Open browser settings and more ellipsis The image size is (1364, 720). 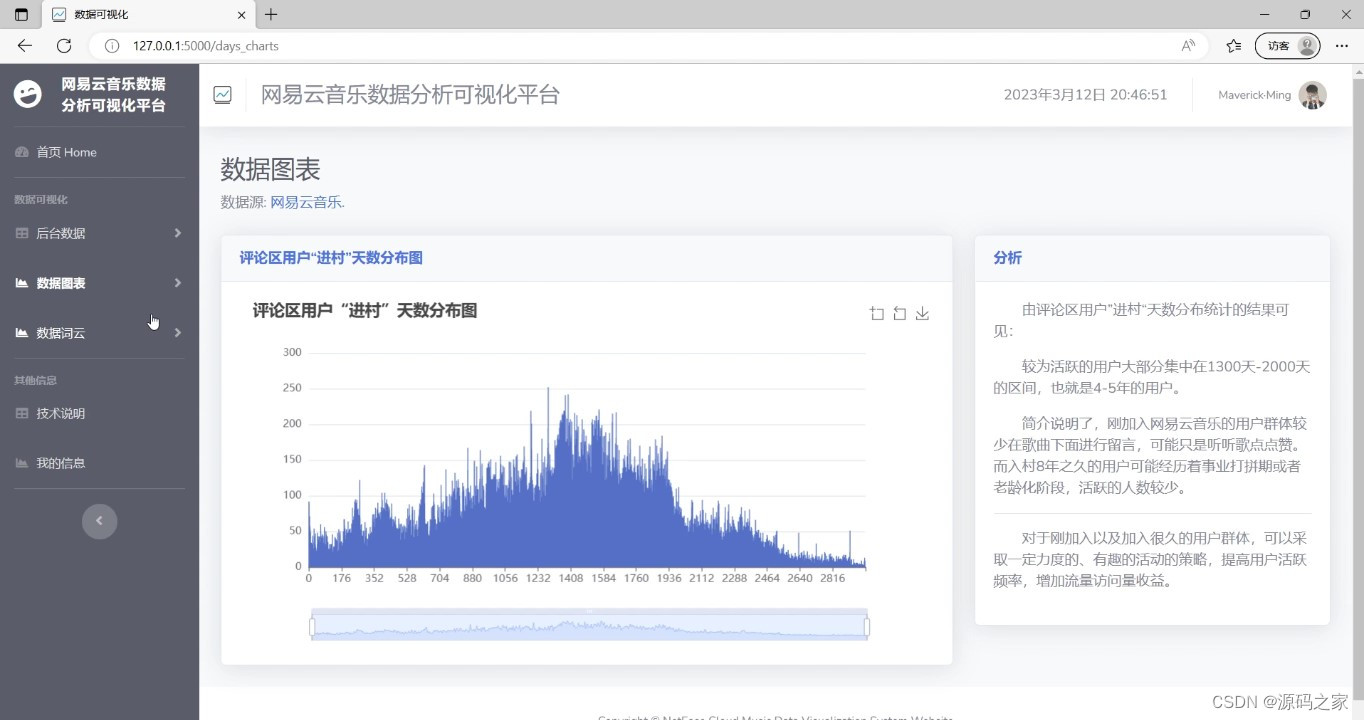(1342, 46)
